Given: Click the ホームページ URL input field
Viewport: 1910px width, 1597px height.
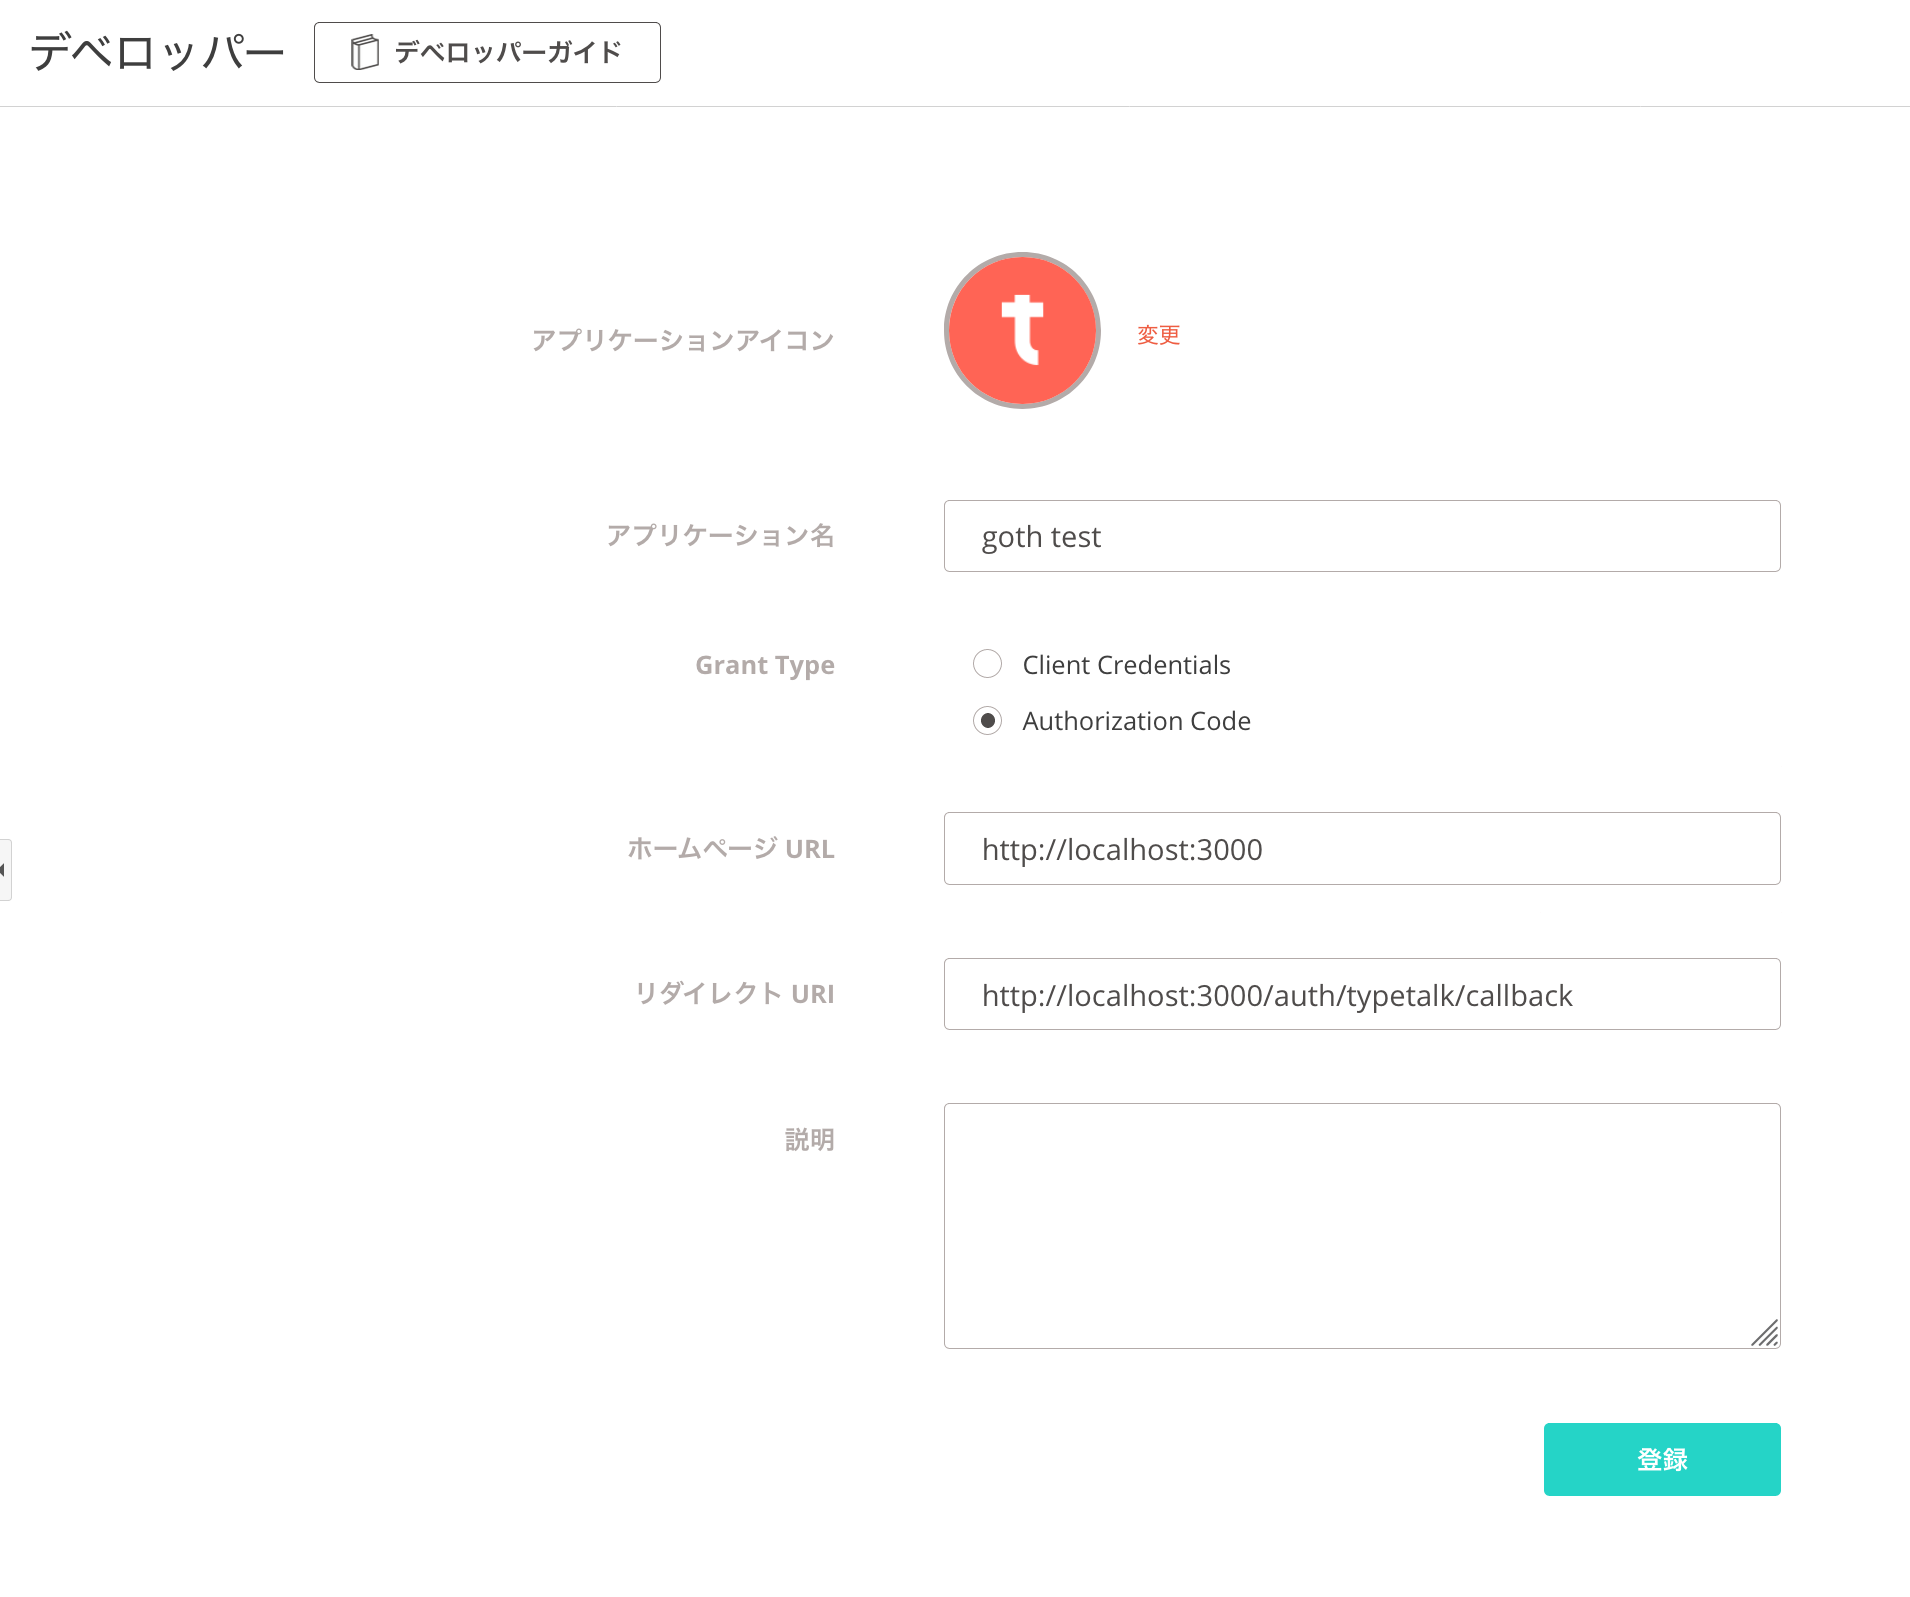Looking at the screenshot, I should 1362,849.
